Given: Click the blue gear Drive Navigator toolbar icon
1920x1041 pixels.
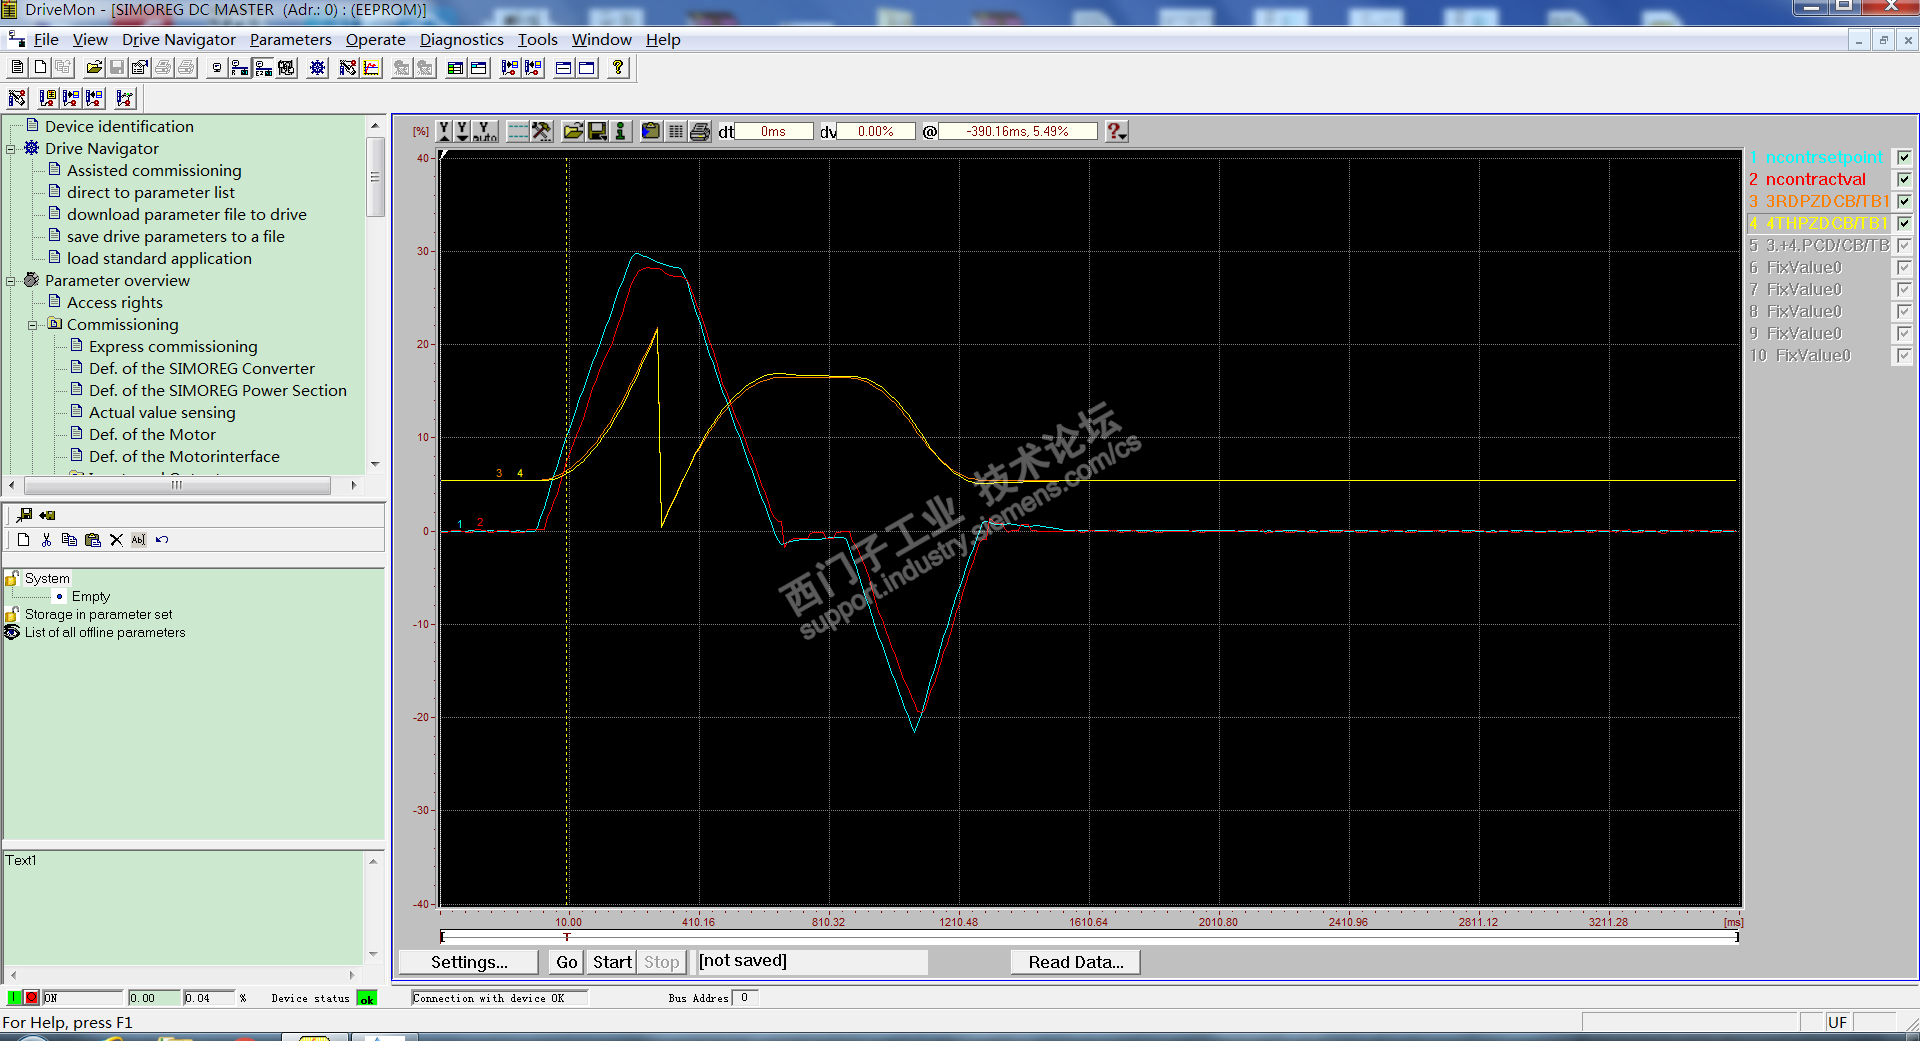Looking at the screenshot, I should point(317,68).
